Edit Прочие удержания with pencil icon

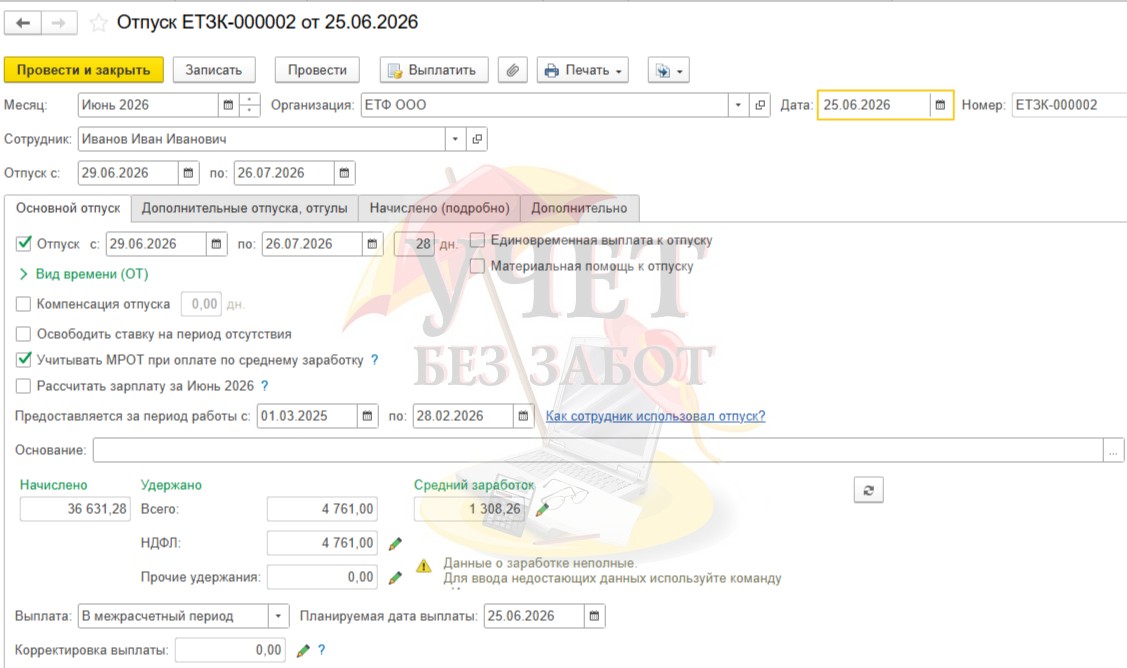click(395, 577)
